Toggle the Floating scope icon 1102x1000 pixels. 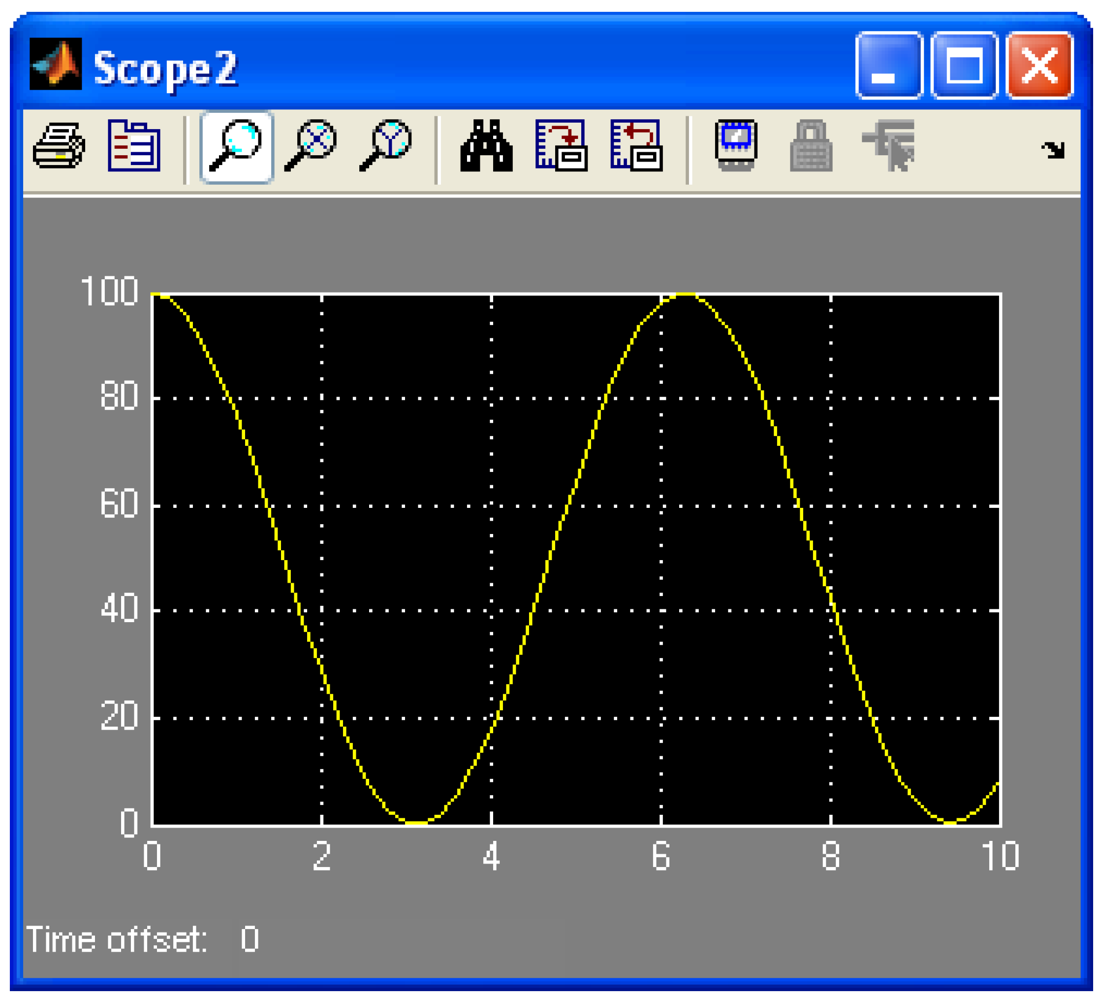737,148
